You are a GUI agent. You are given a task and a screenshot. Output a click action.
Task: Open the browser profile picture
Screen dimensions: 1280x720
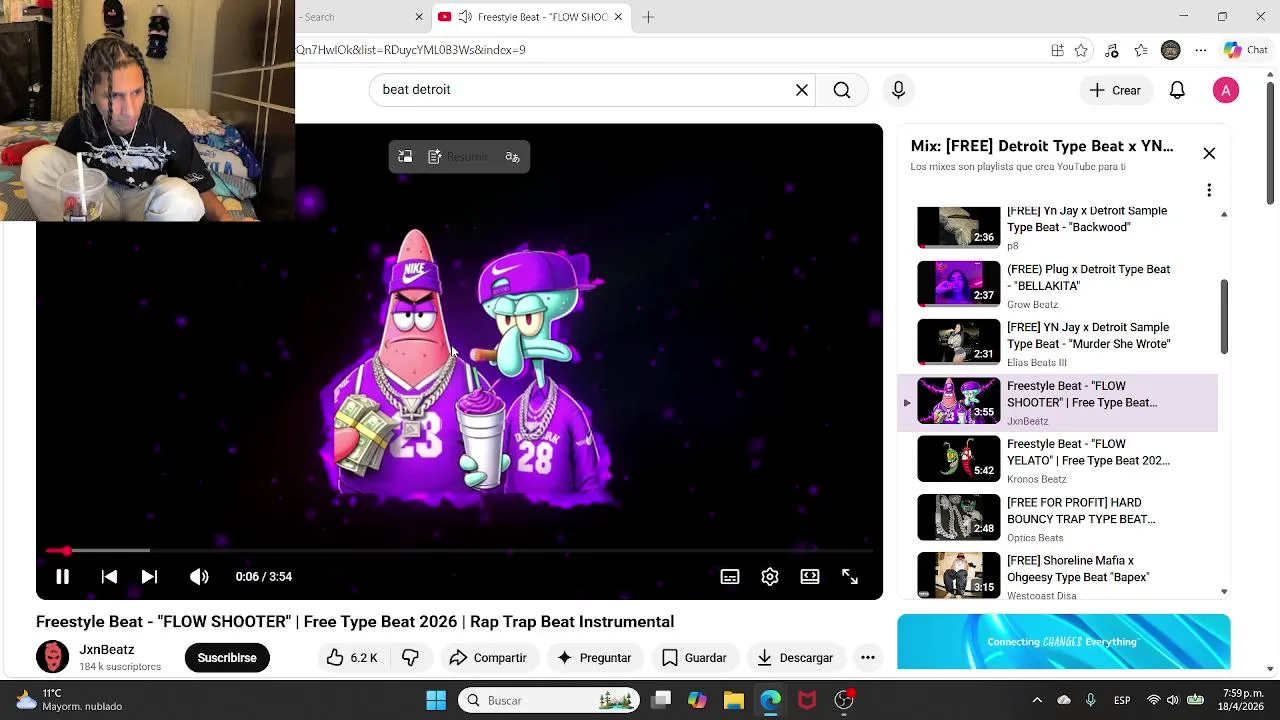pyautogui.click(x=1171, y=51)
